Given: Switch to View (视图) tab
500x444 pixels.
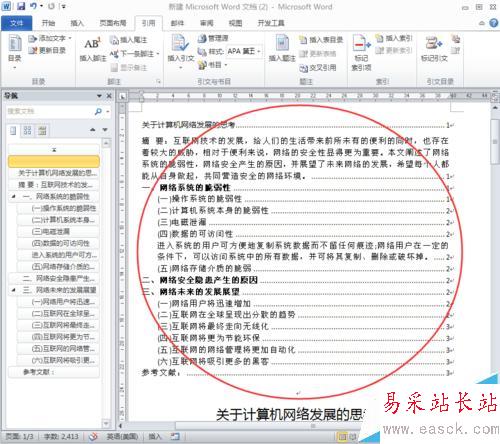Looking at the screenshot, I should pyautogui.click(x=235, y=23).
